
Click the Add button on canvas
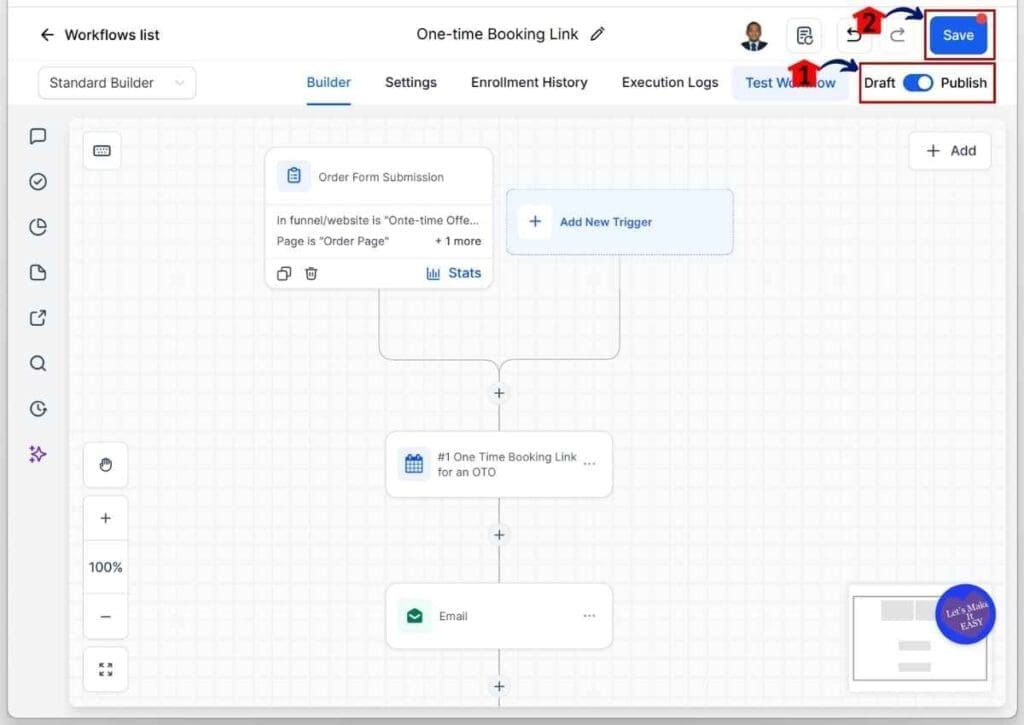950,151
